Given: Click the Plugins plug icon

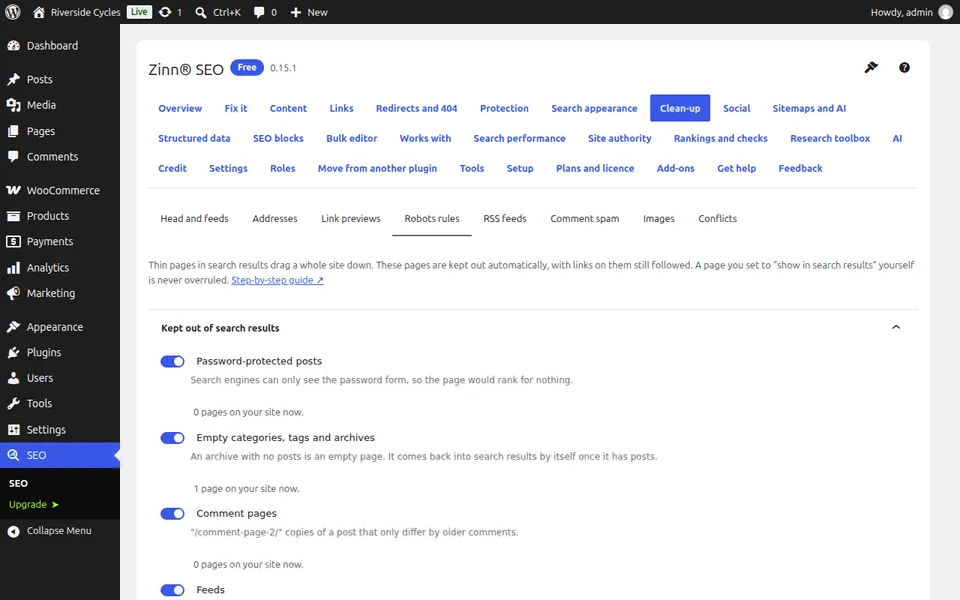Looking at the screenshot, I should point(13,352).
